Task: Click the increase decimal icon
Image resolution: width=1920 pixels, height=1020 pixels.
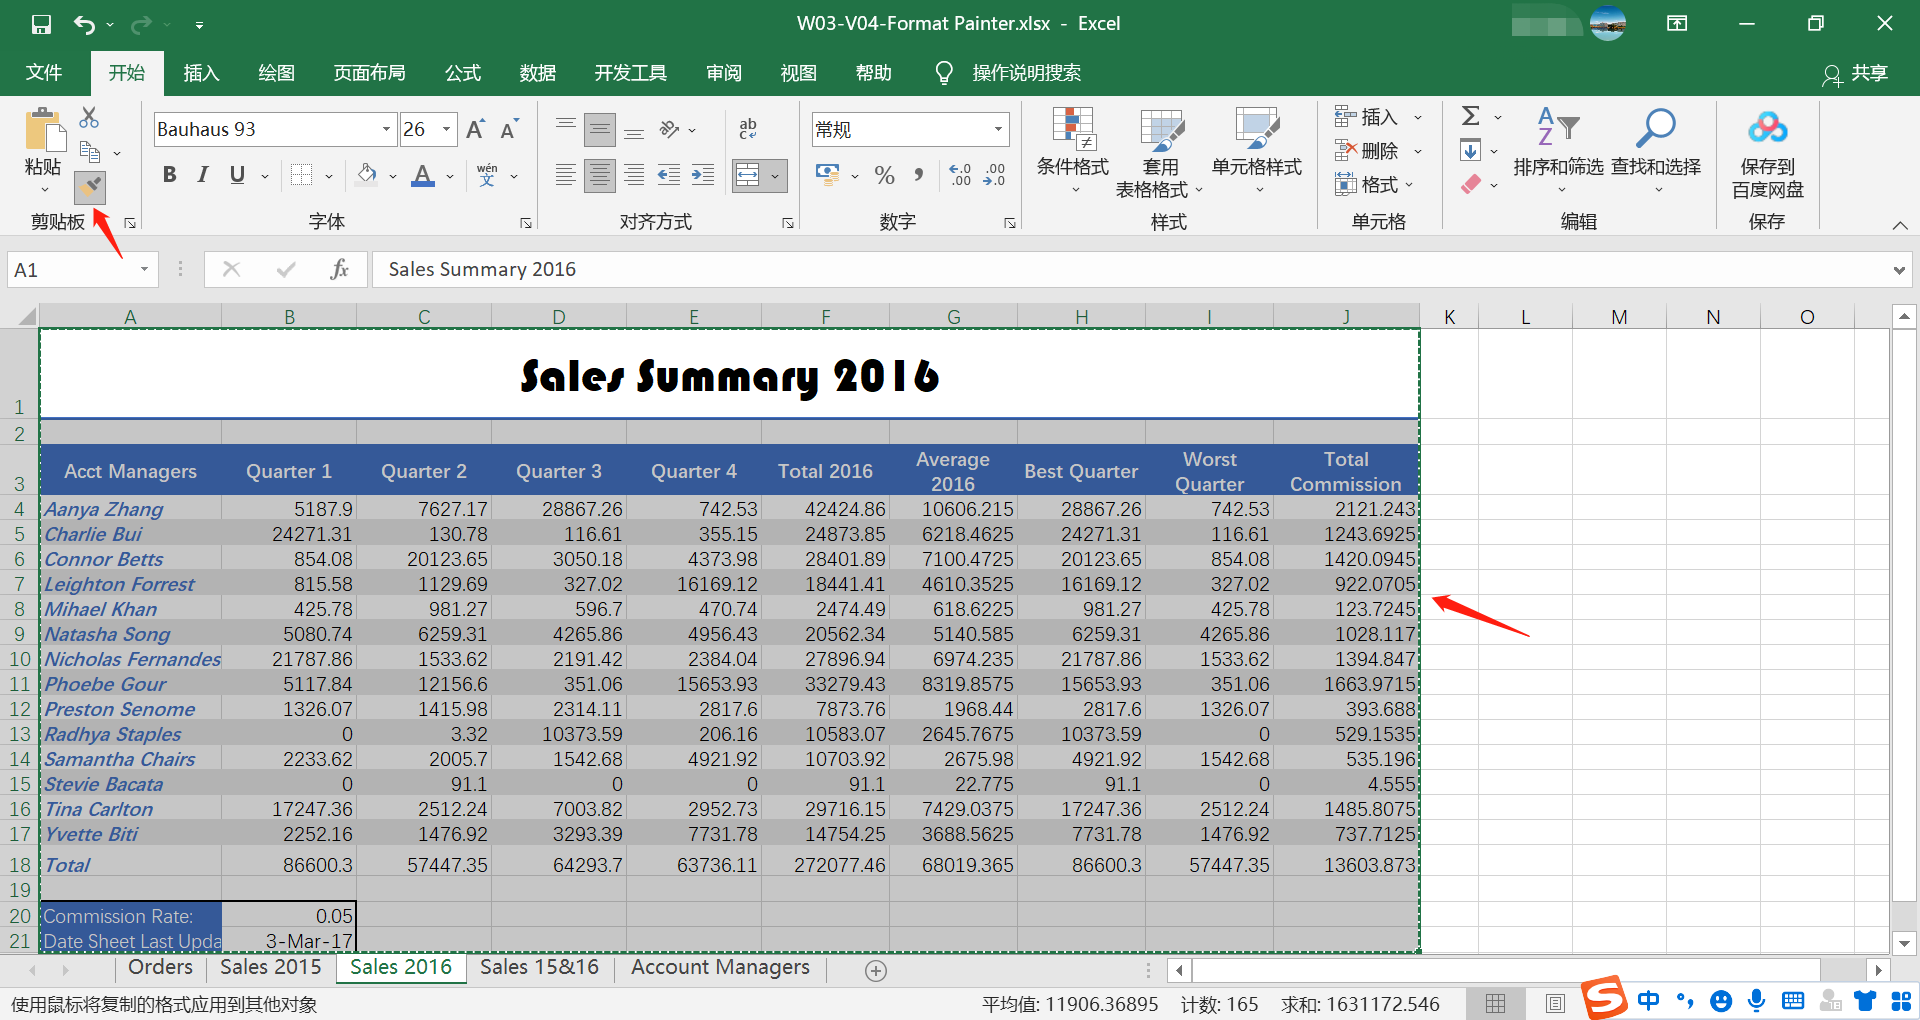Action: [x=960, y=175]
